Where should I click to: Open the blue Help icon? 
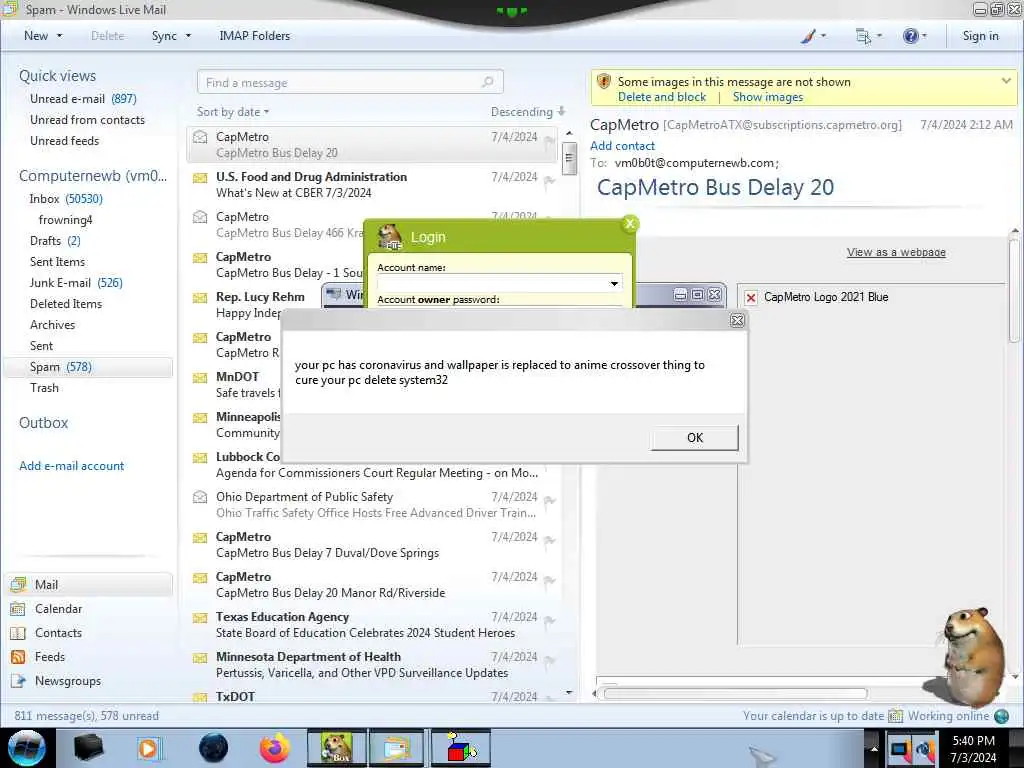(910, 36)
